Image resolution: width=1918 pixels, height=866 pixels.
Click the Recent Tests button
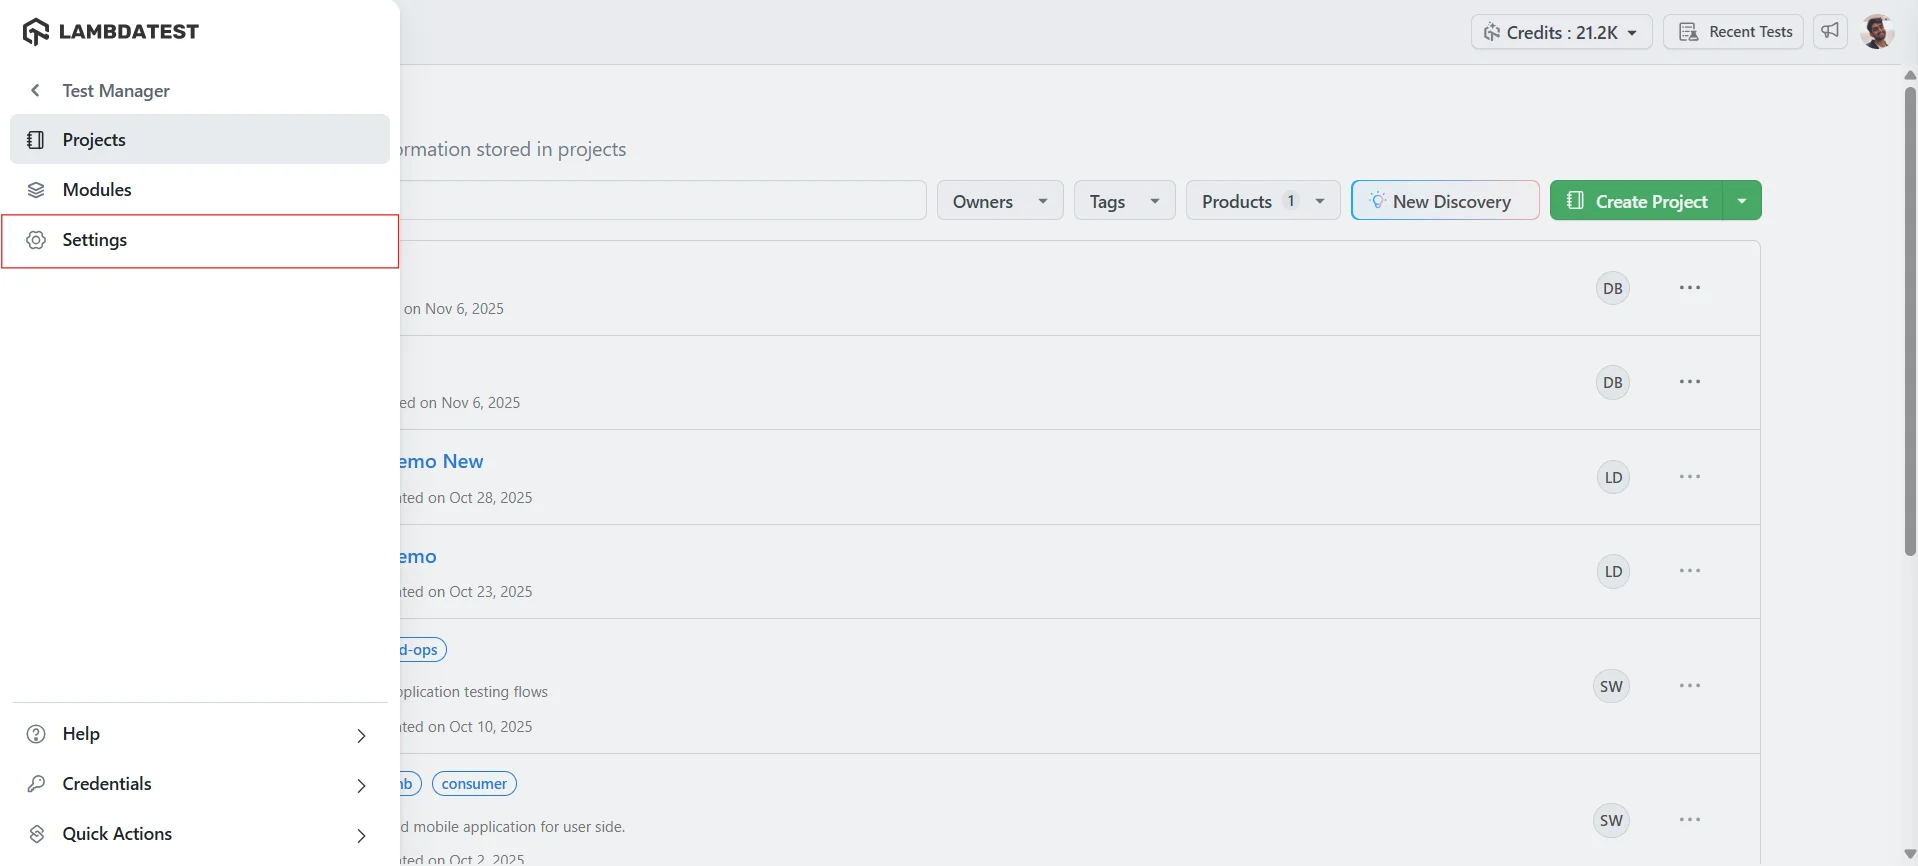point(1733,32)
